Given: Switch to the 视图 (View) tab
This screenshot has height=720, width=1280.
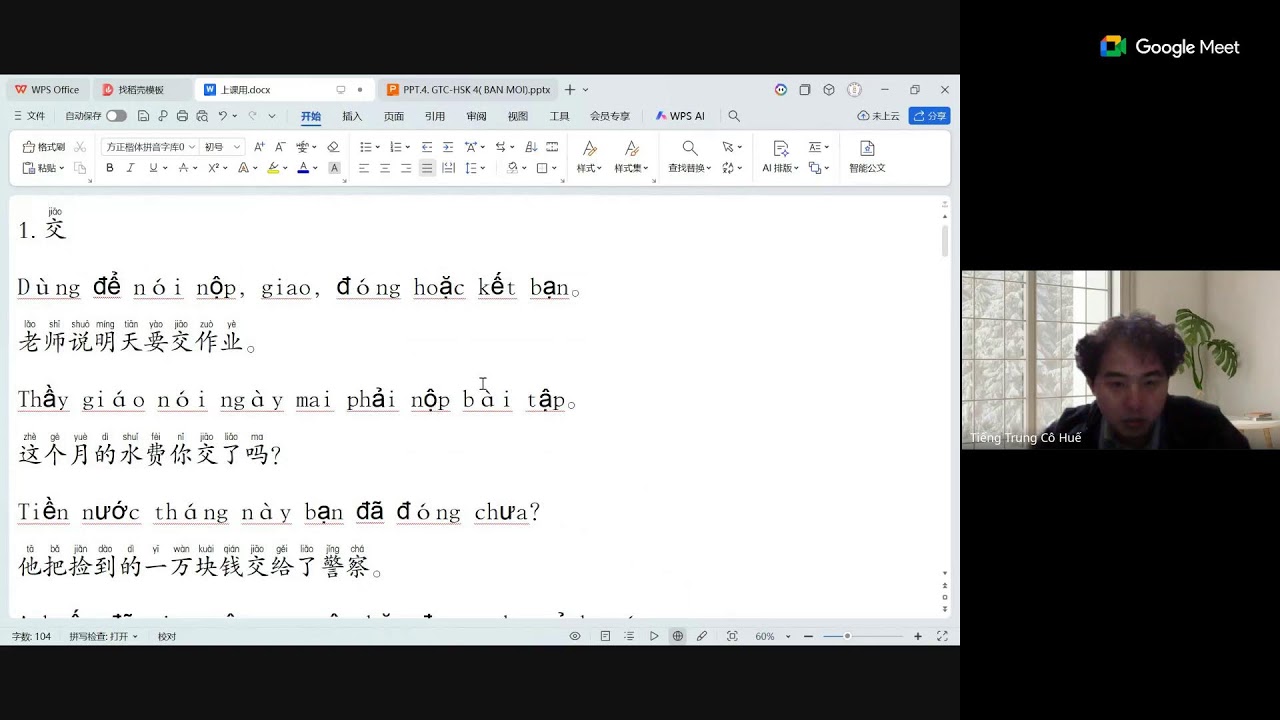Looking at the screenshot, I should pos(518,116).
